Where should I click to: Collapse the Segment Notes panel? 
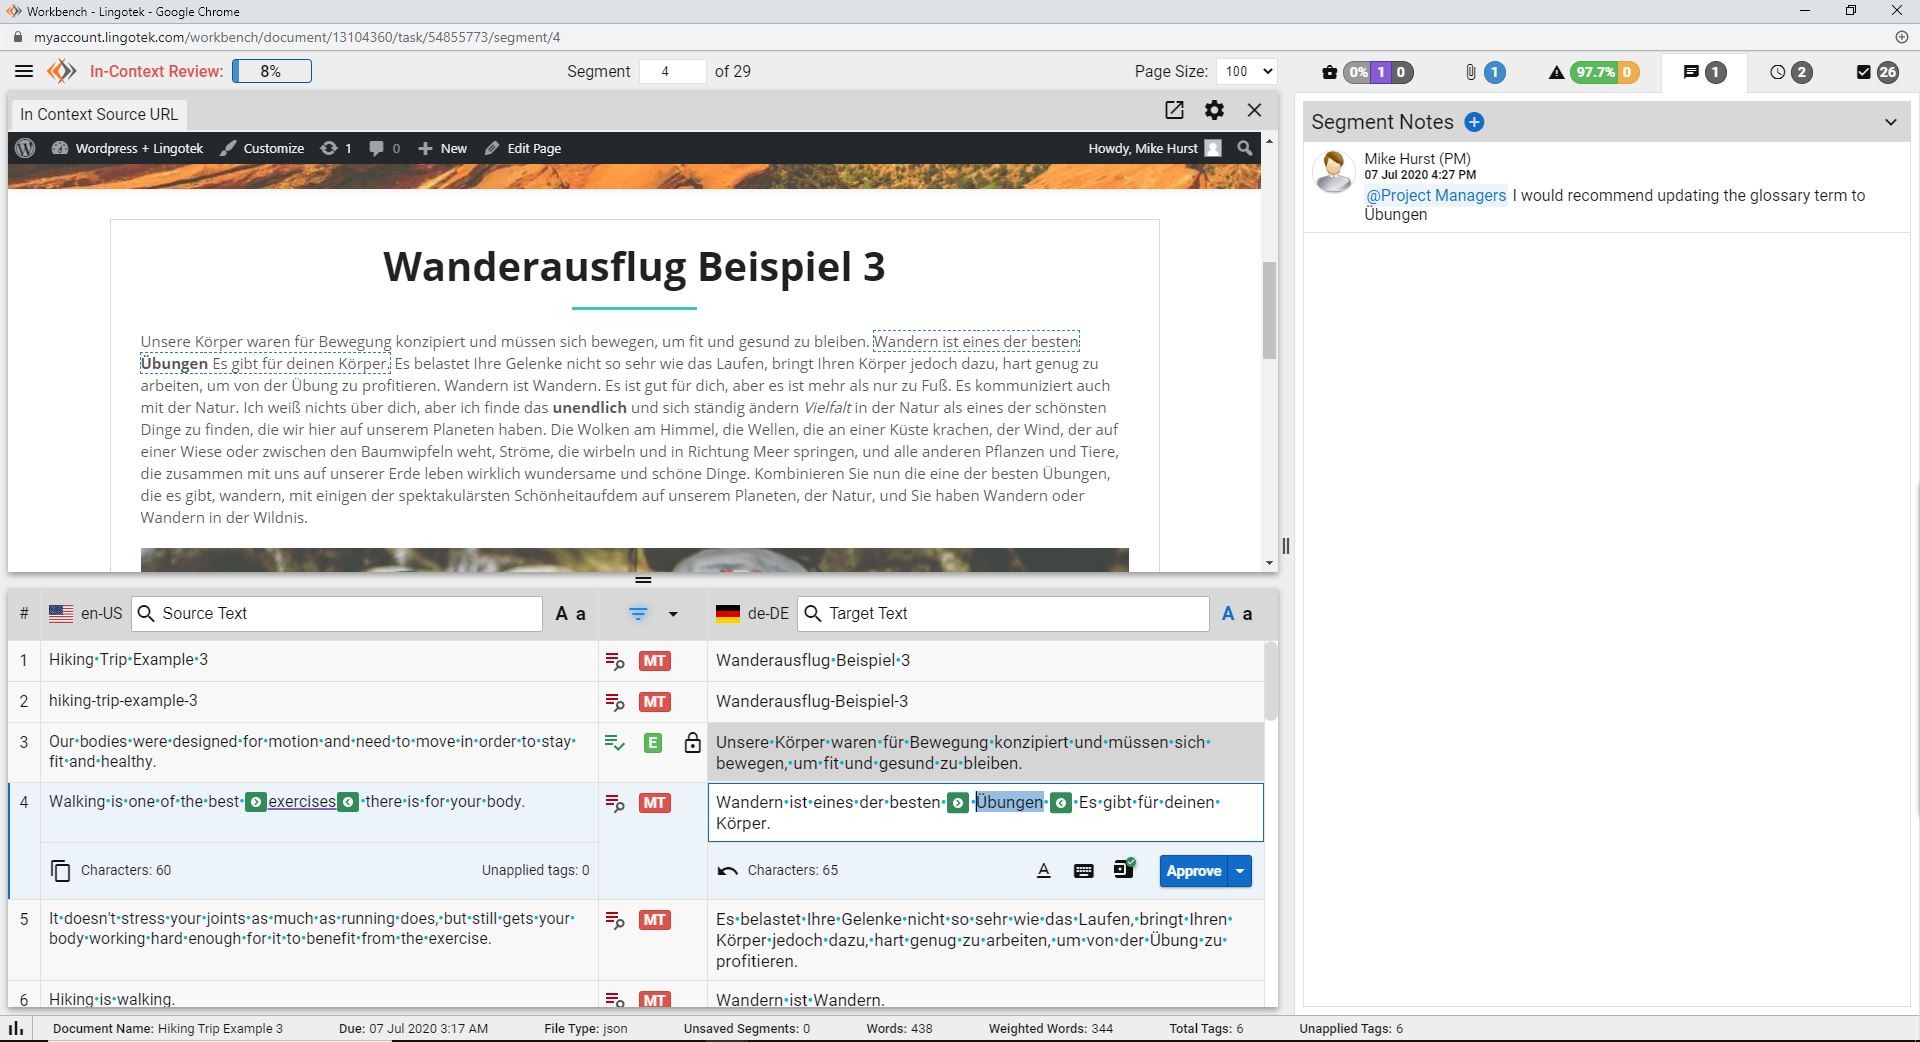click(1890, 122)
